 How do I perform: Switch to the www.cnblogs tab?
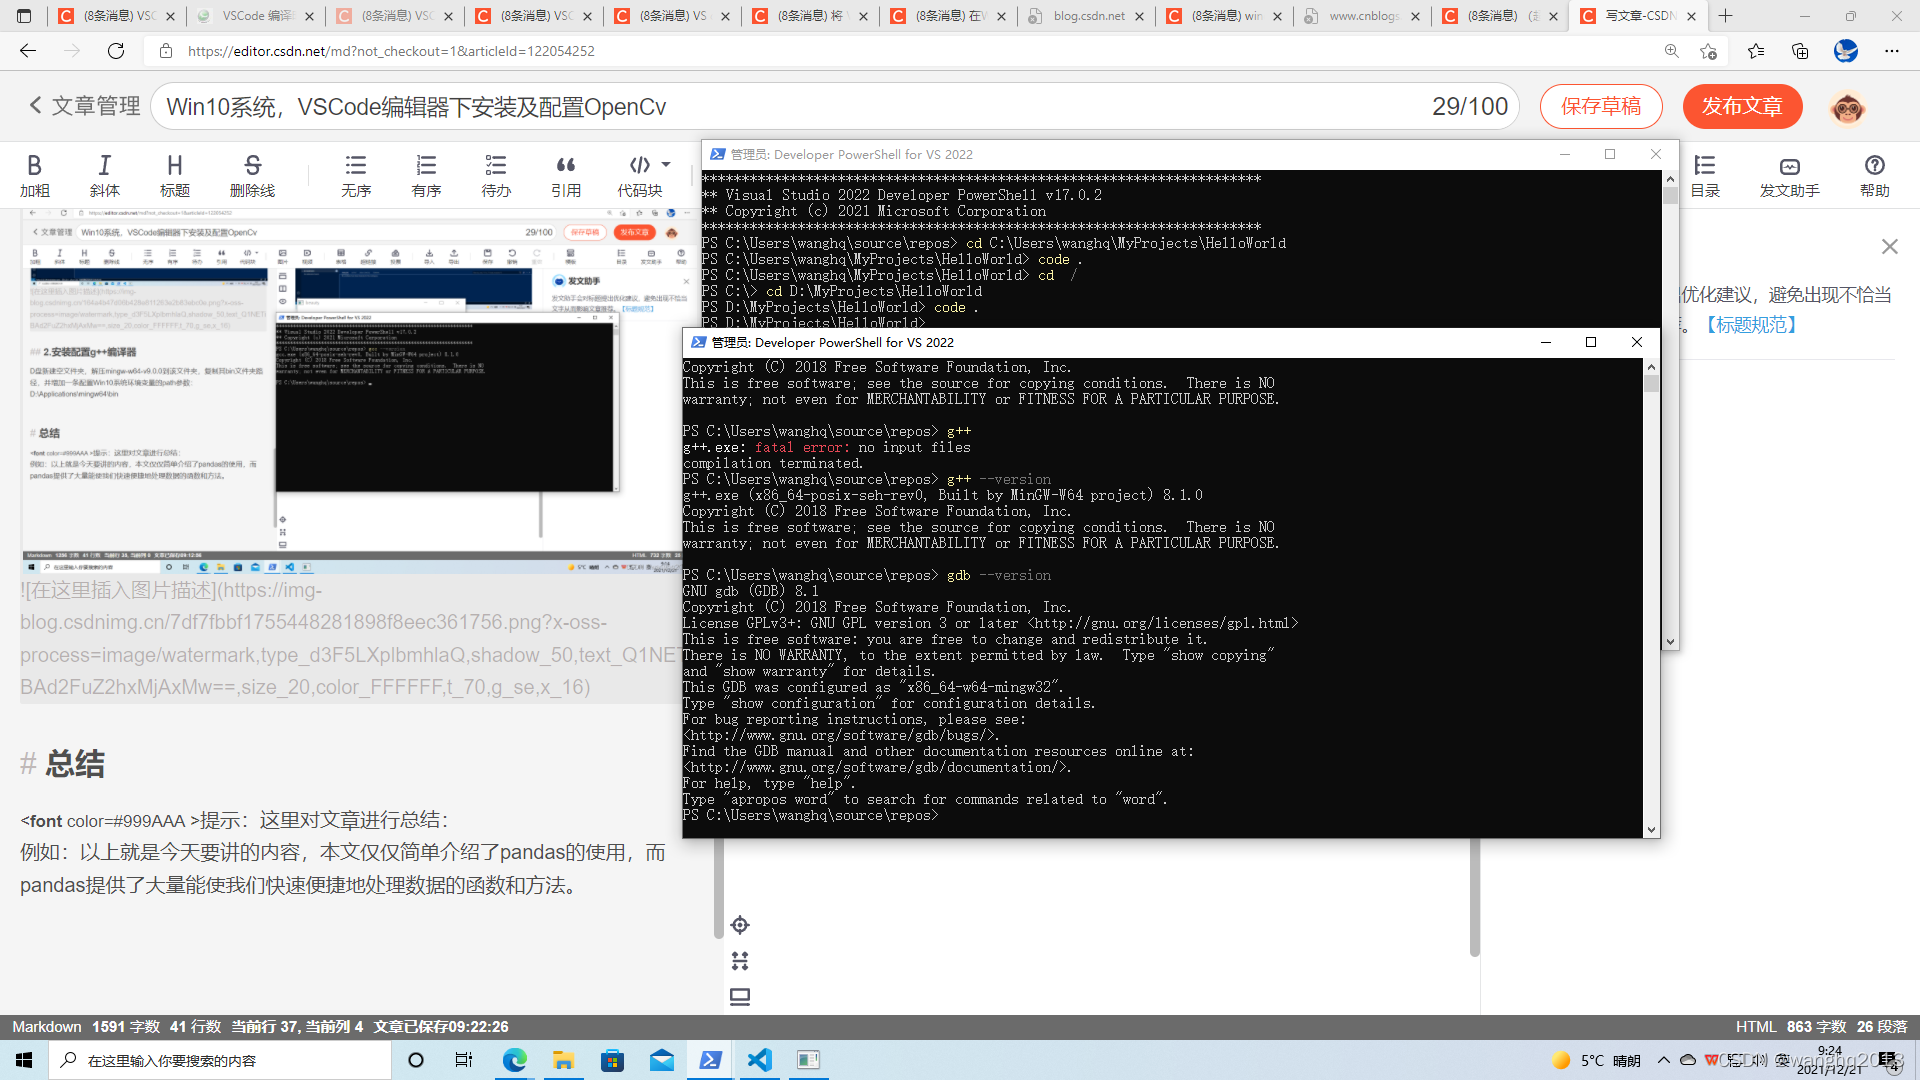(1362, 16)
